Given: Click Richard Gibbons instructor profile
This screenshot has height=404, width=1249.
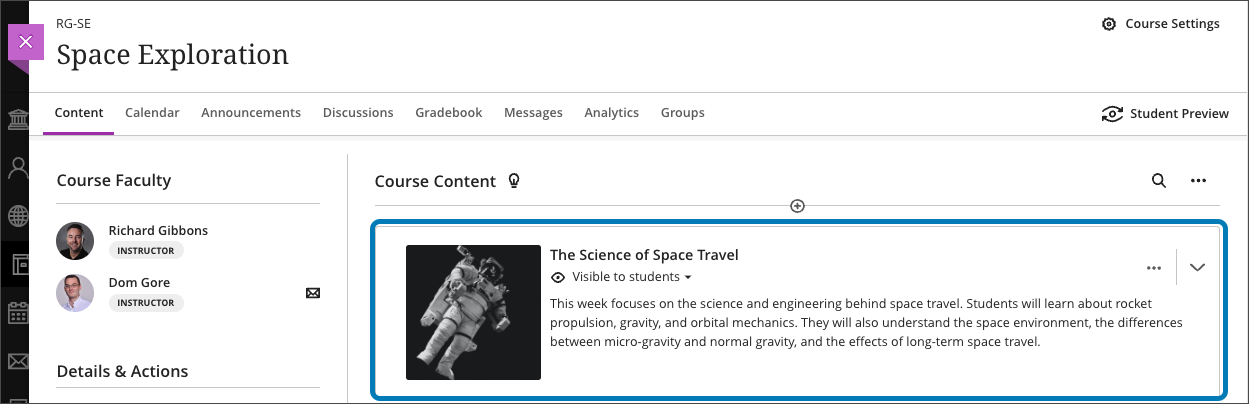Looking at the screenshot, I should click(158, 231).
